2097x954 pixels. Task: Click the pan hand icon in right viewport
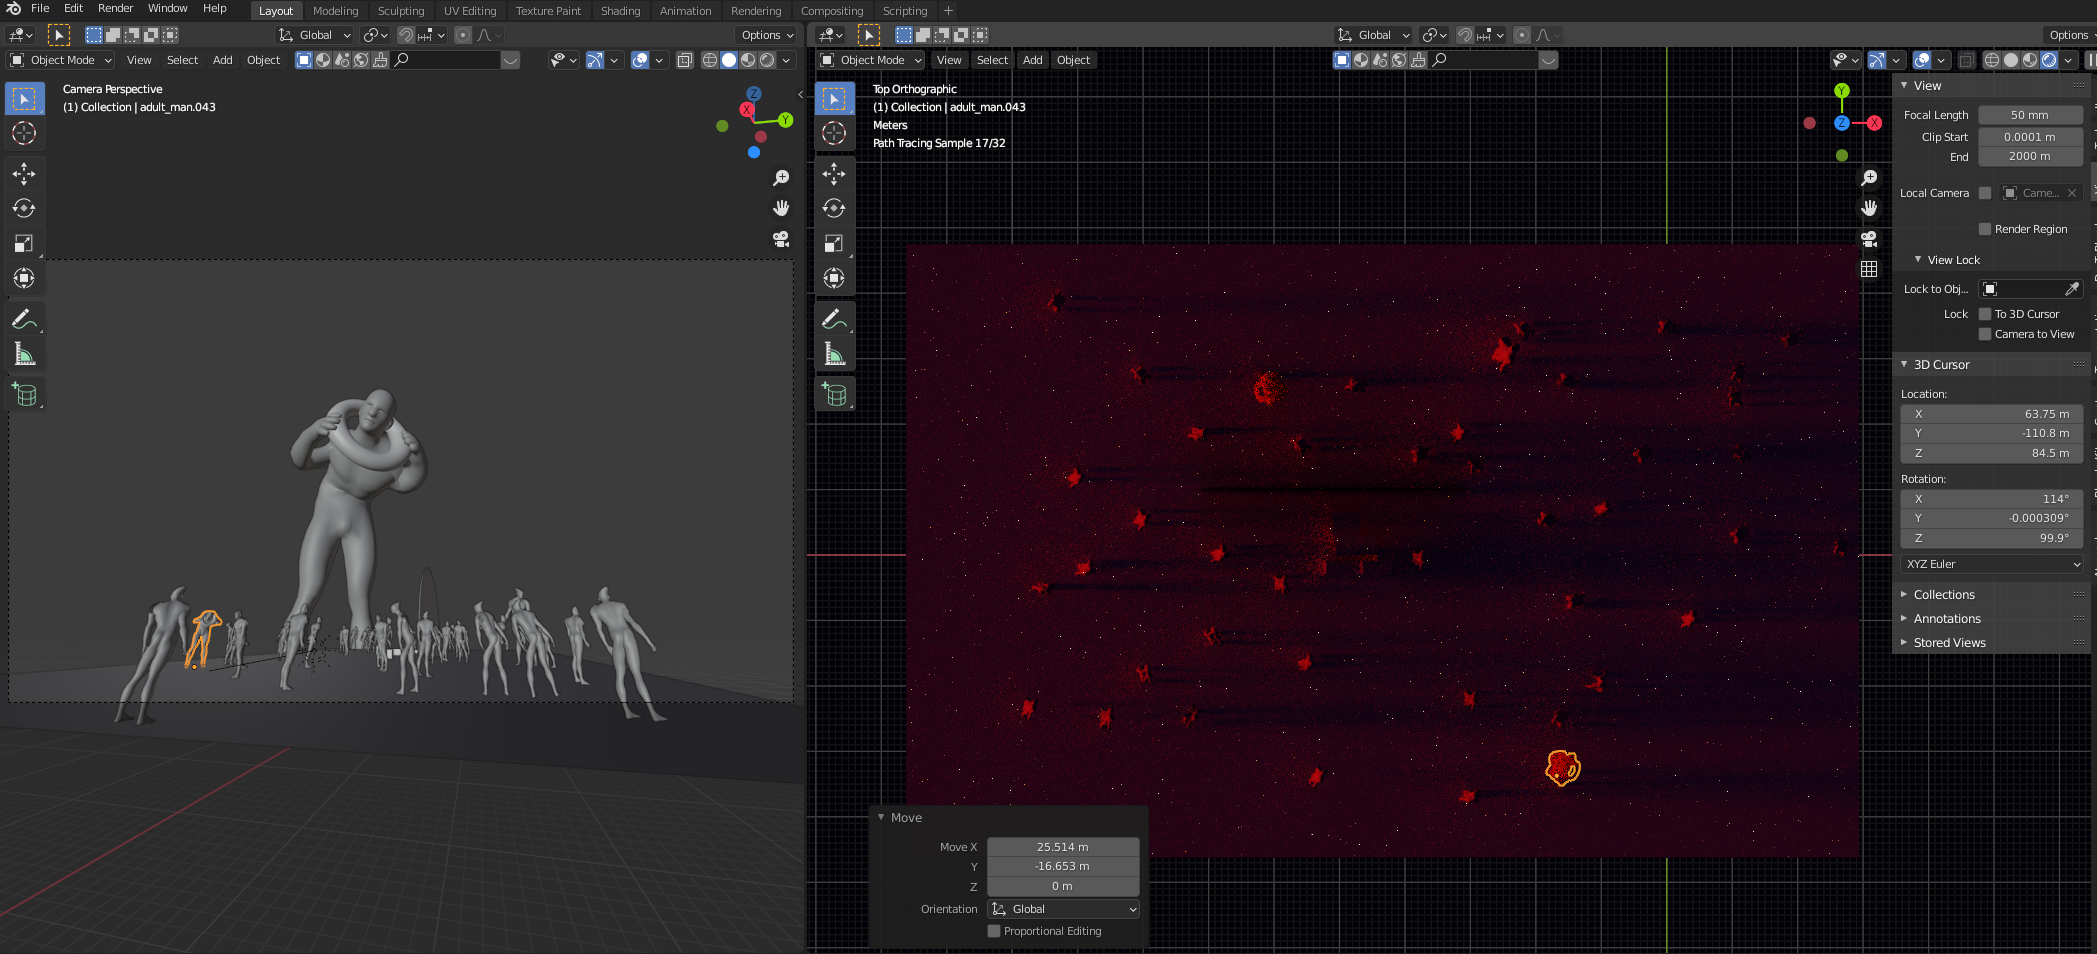point(1868,208)
